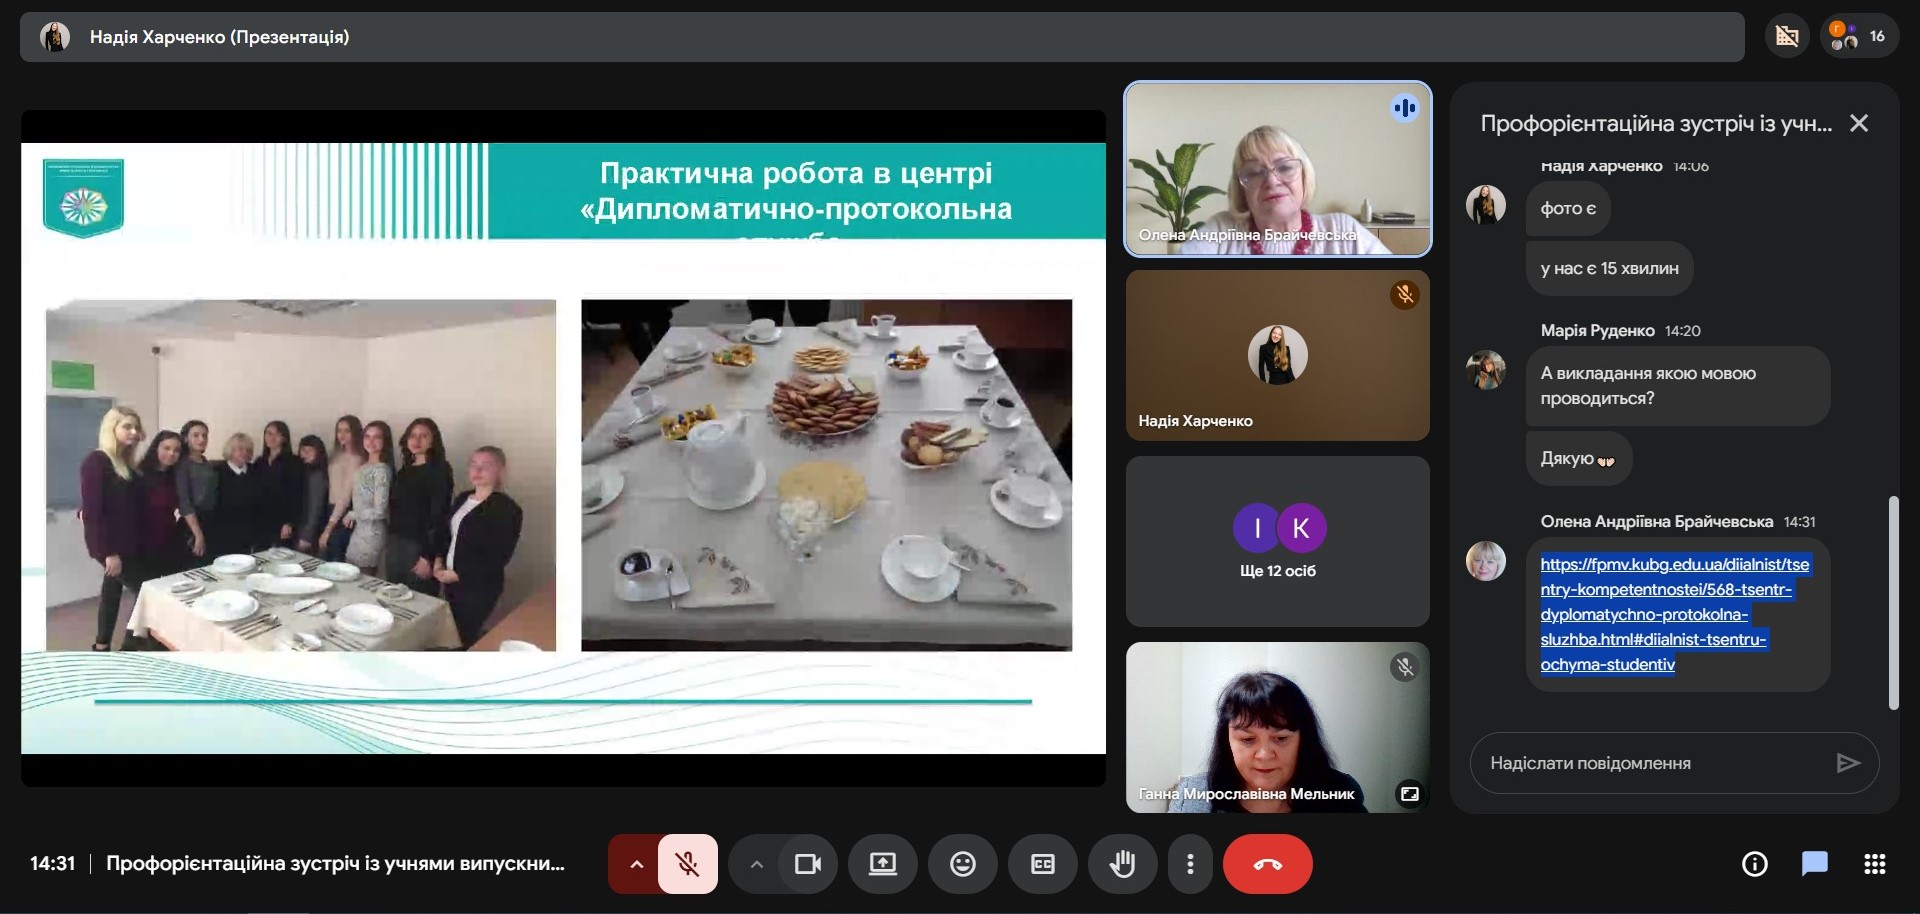Toggle the chat panel icon
Viewport: 1920px width, 914px height.
click(1814, 864)
